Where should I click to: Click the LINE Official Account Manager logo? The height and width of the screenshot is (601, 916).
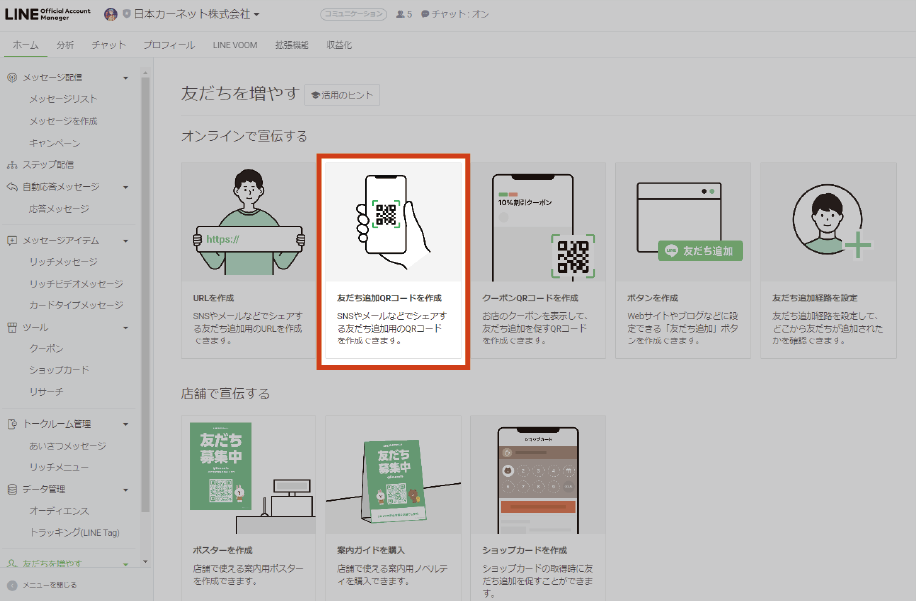[48, 14]
